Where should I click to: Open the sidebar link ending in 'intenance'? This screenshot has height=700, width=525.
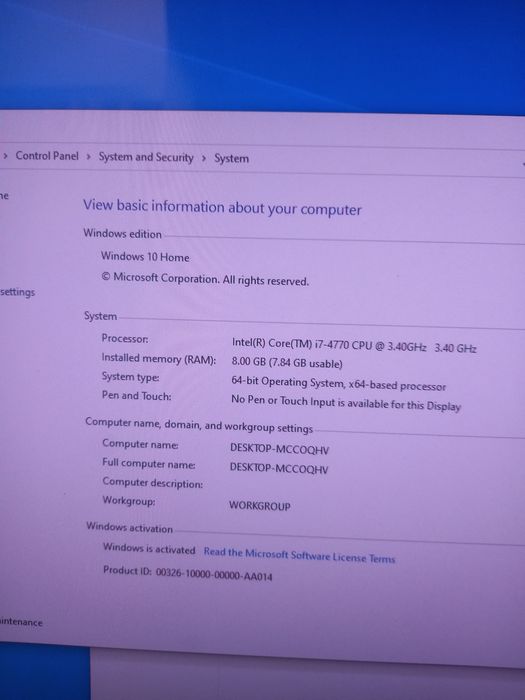point(21,622)
